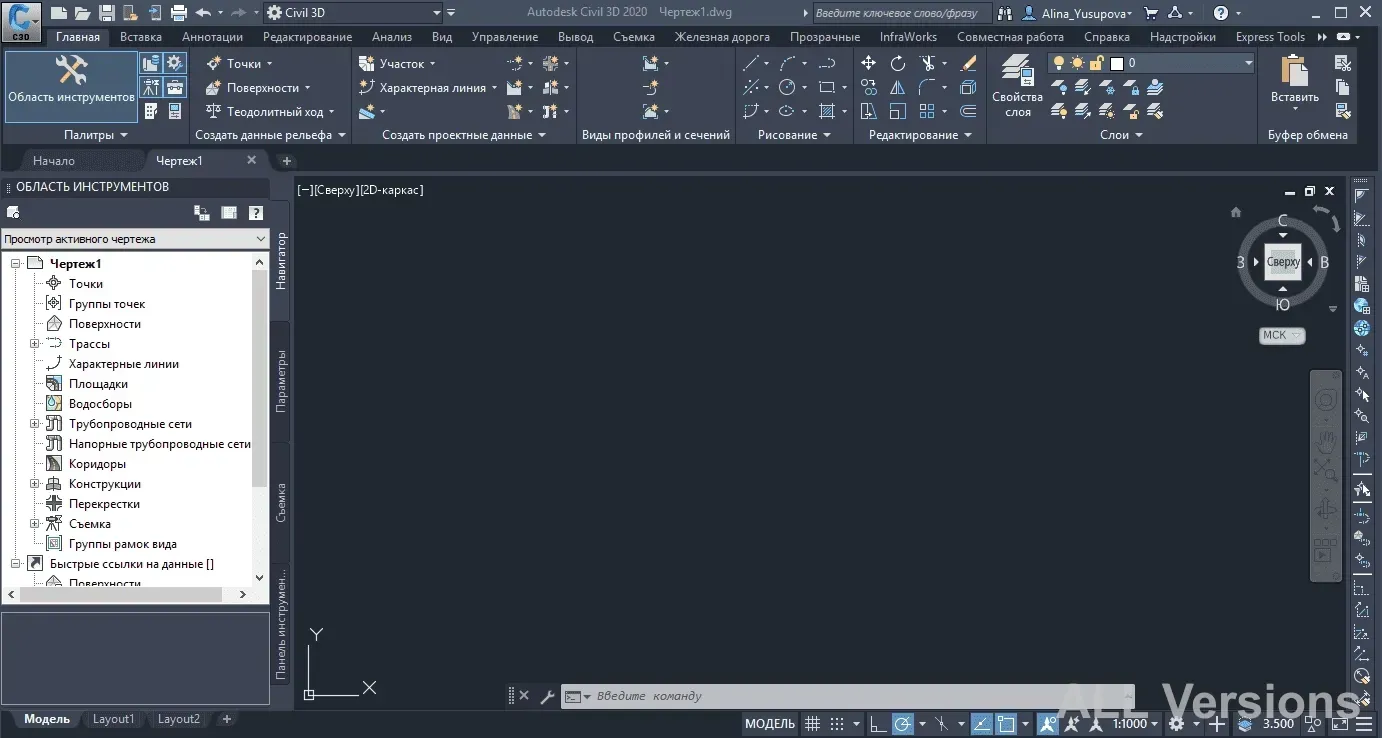Toggle snap mode in the status bar
Screen dimensions: 1382x738
coord(837,723)
